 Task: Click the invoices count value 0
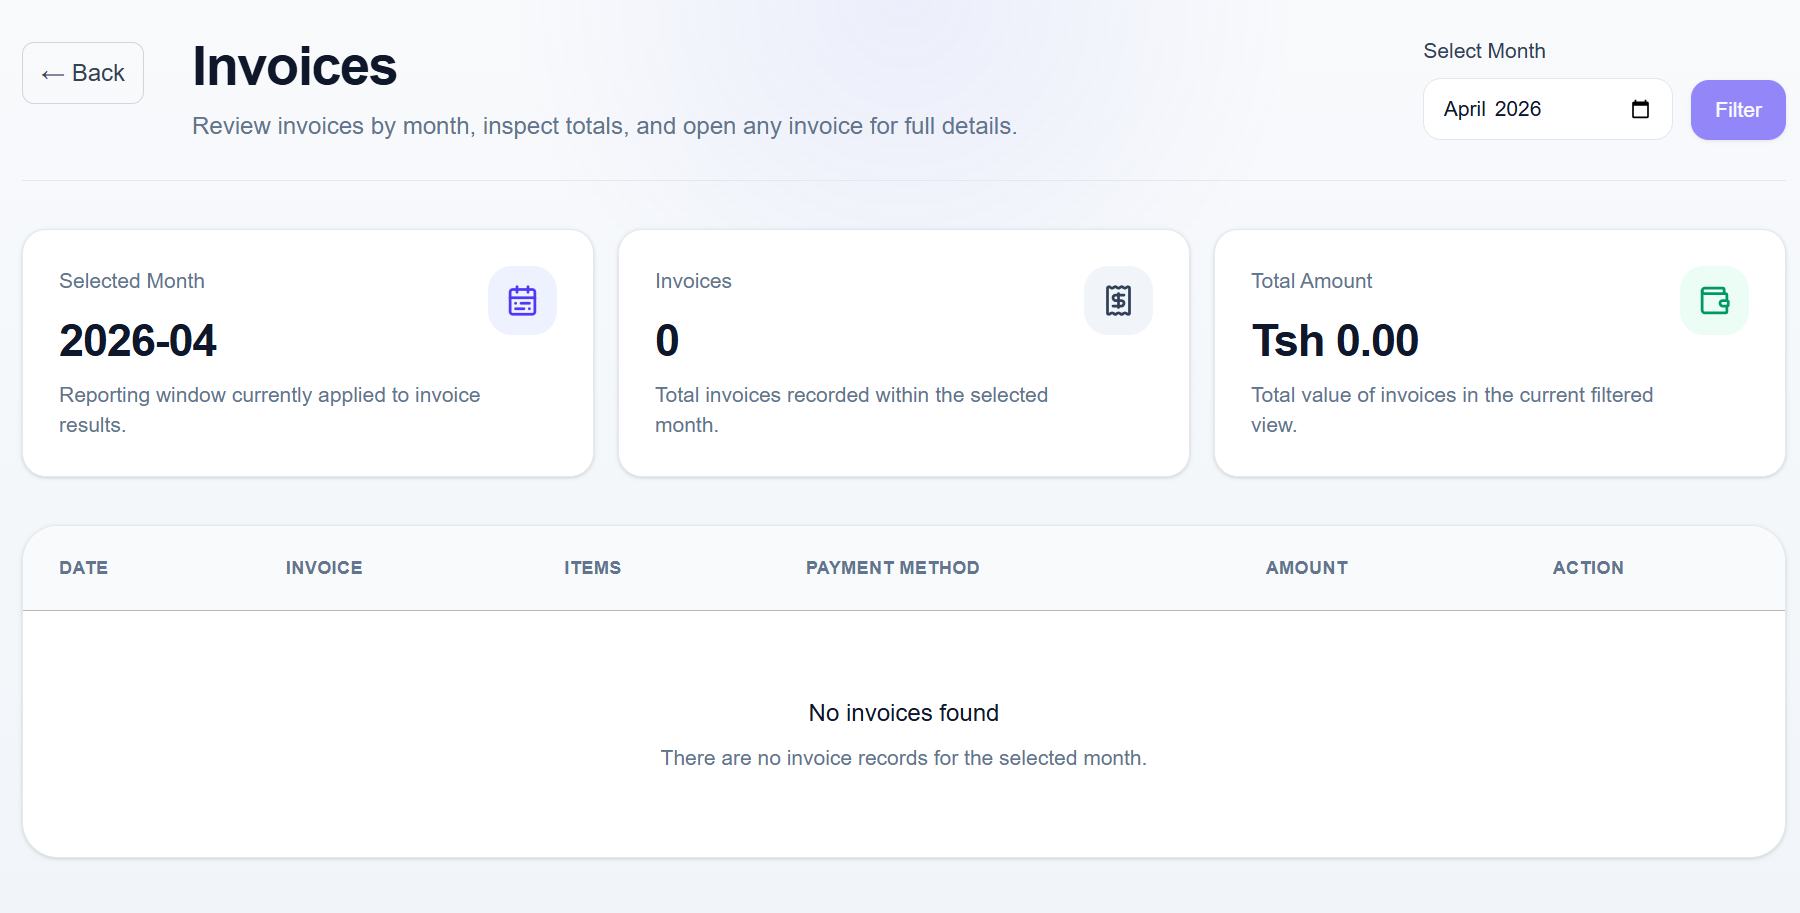[667, 341]
